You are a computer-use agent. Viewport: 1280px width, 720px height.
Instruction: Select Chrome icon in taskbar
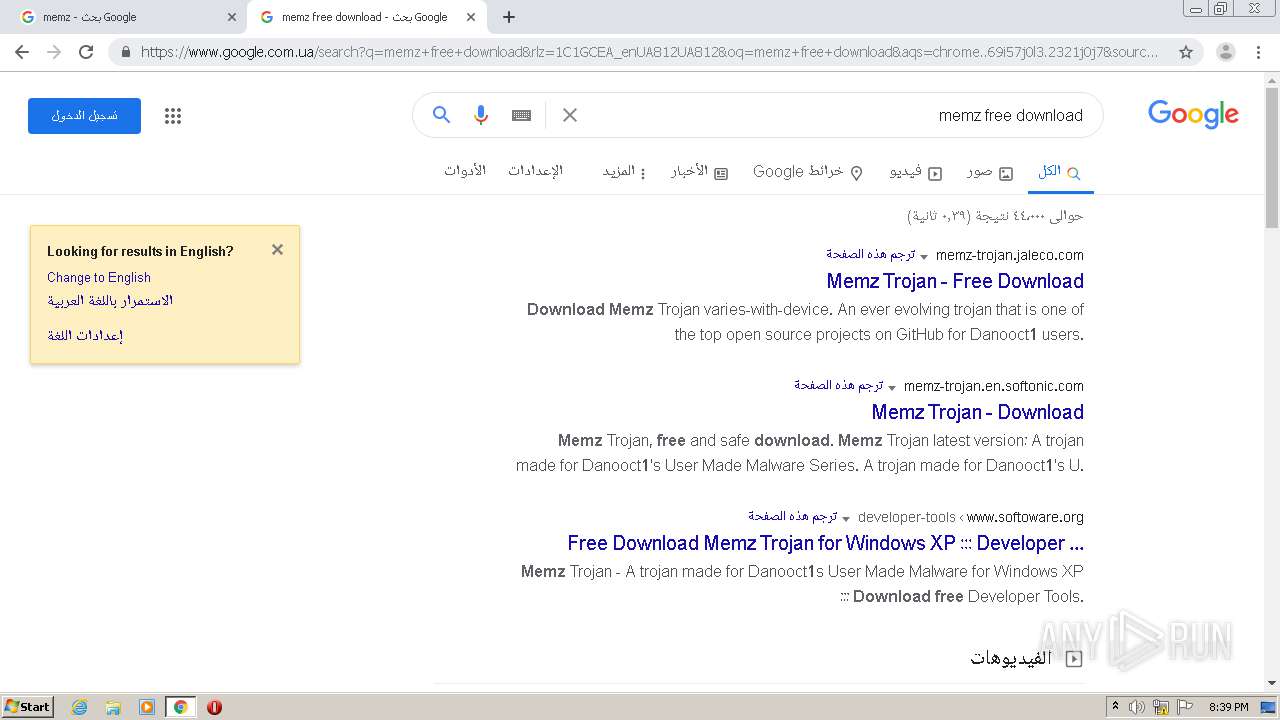tap(181, 707)
